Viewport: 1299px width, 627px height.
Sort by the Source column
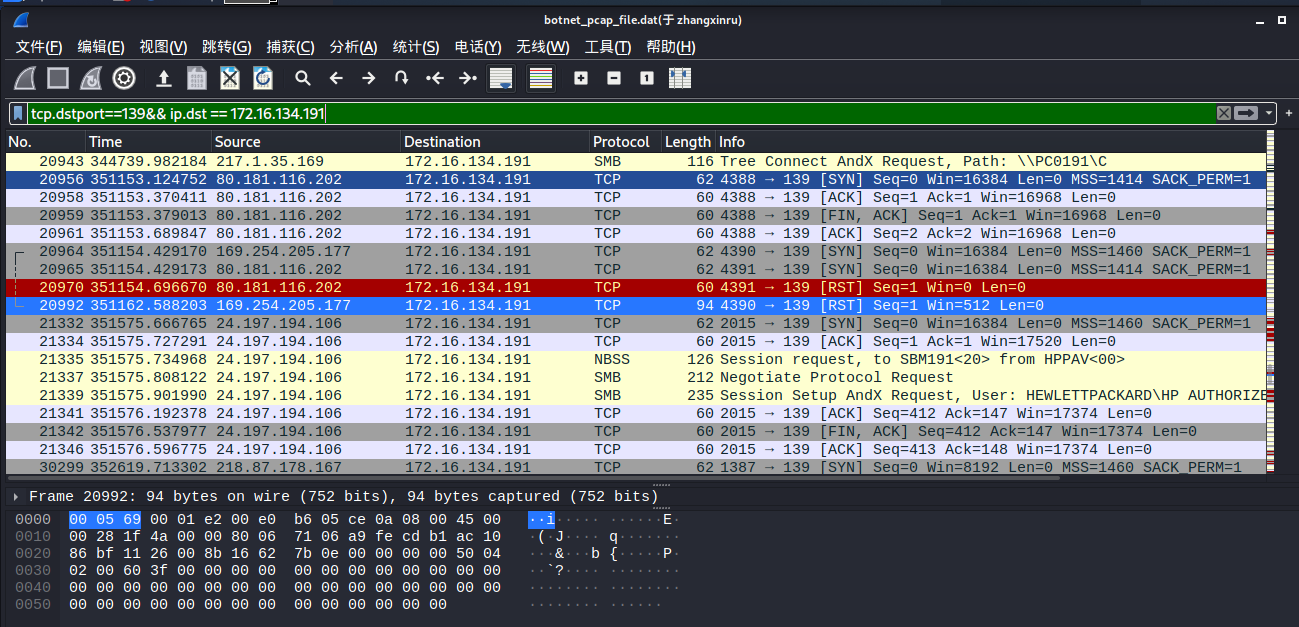coord(306,142)
